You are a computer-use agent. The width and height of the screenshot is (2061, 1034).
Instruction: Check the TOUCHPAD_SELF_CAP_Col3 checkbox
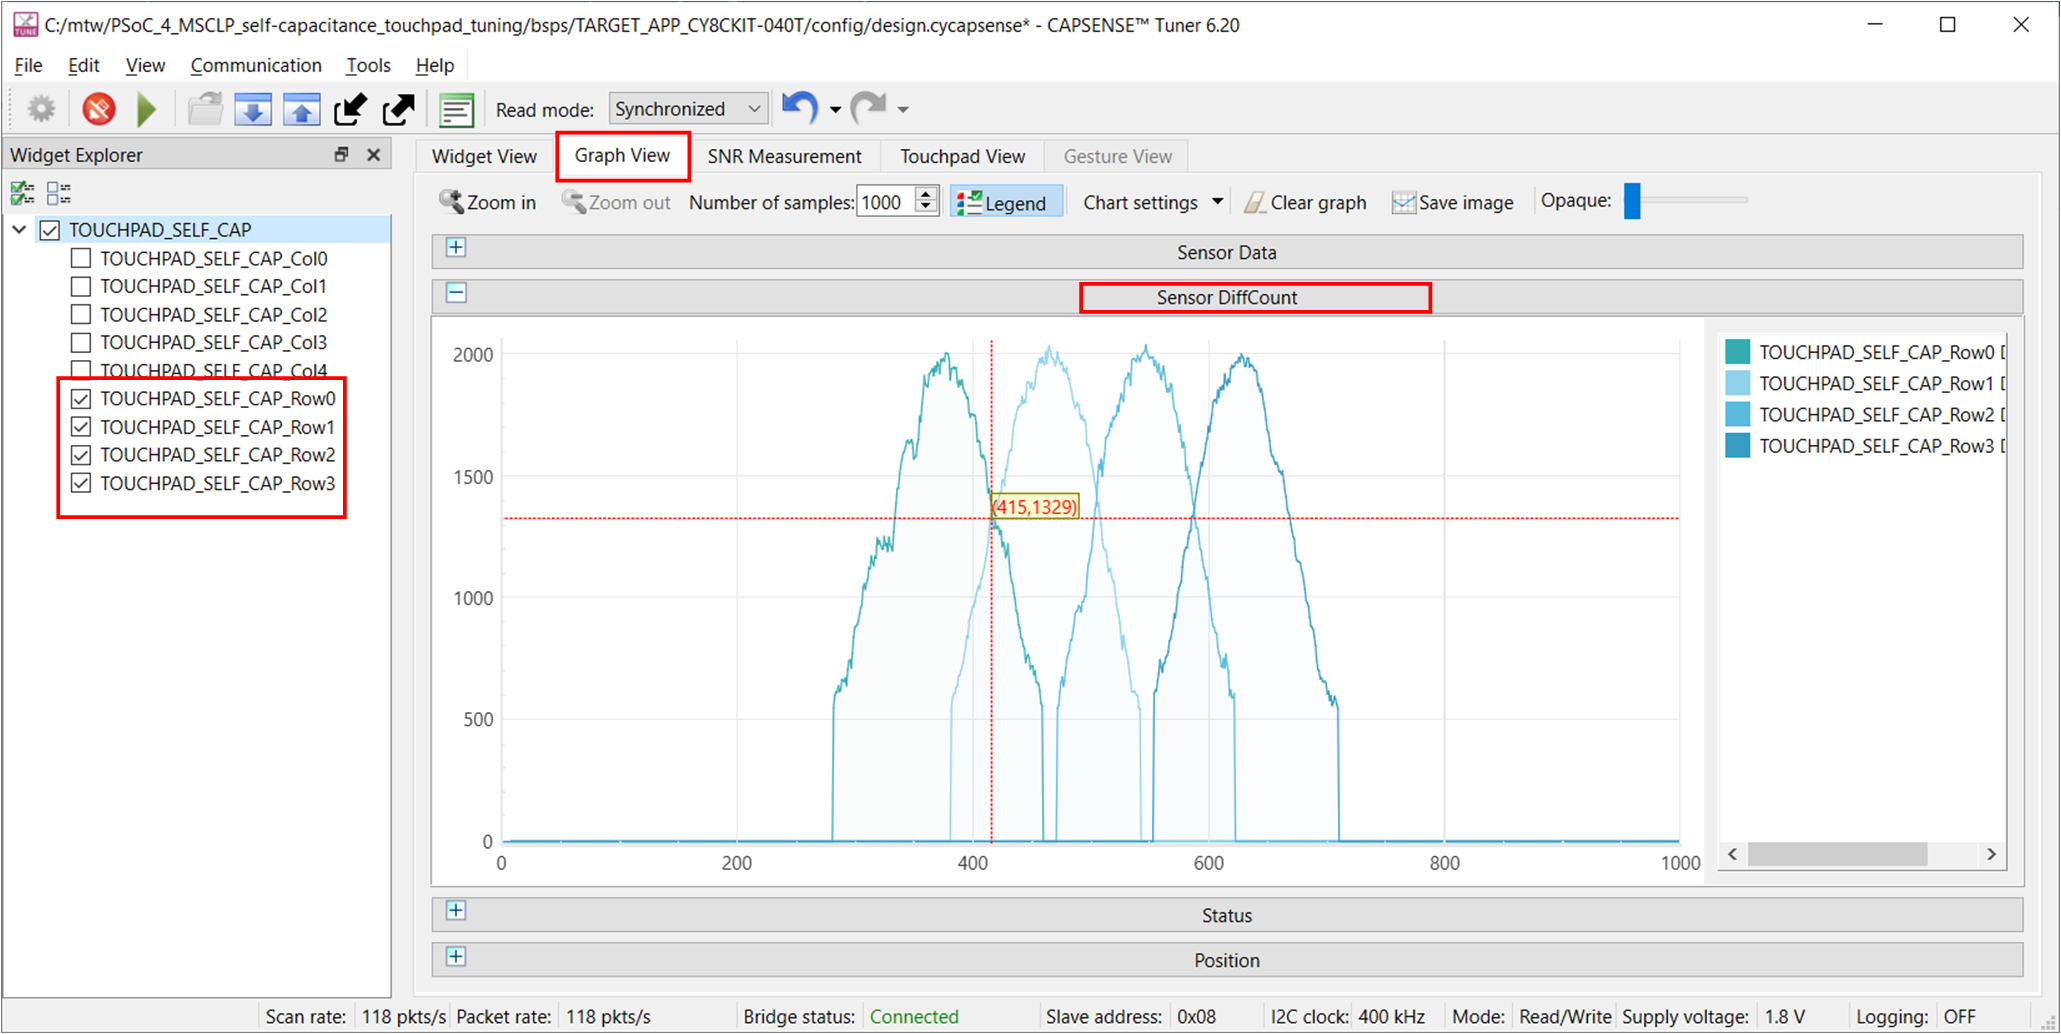81,342
